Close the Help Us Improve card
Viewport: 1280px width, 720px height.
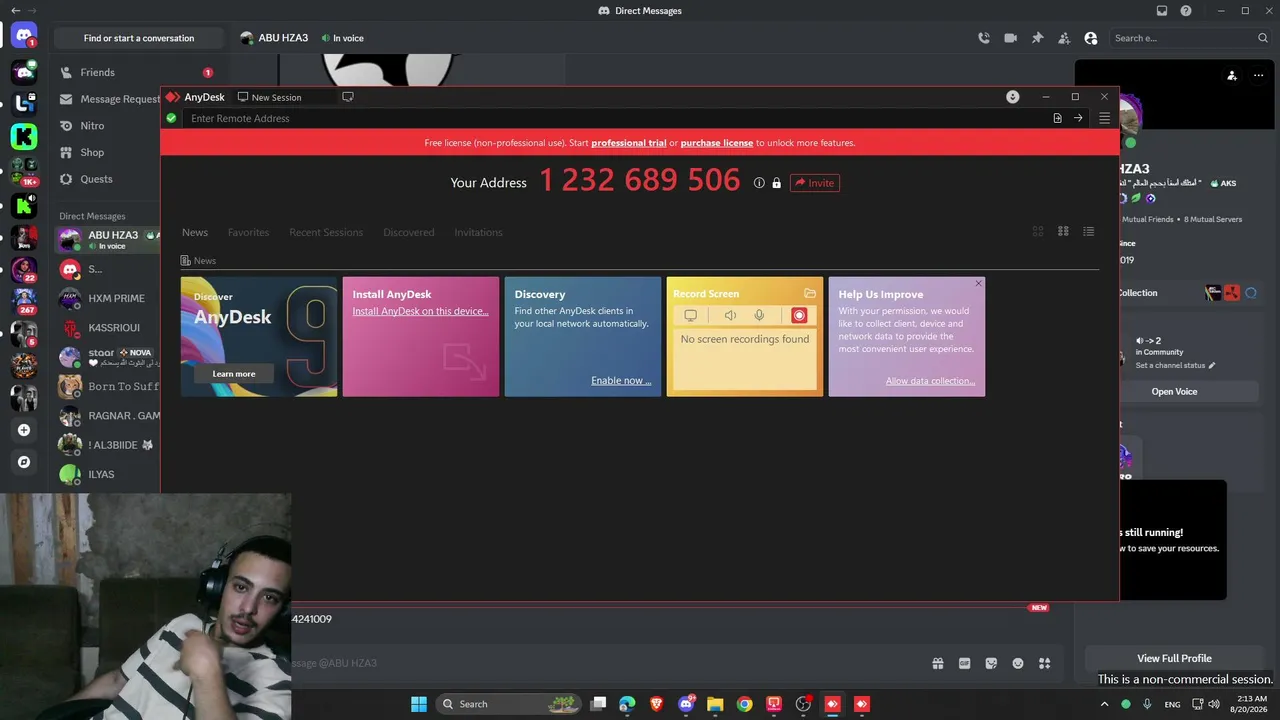978,284
